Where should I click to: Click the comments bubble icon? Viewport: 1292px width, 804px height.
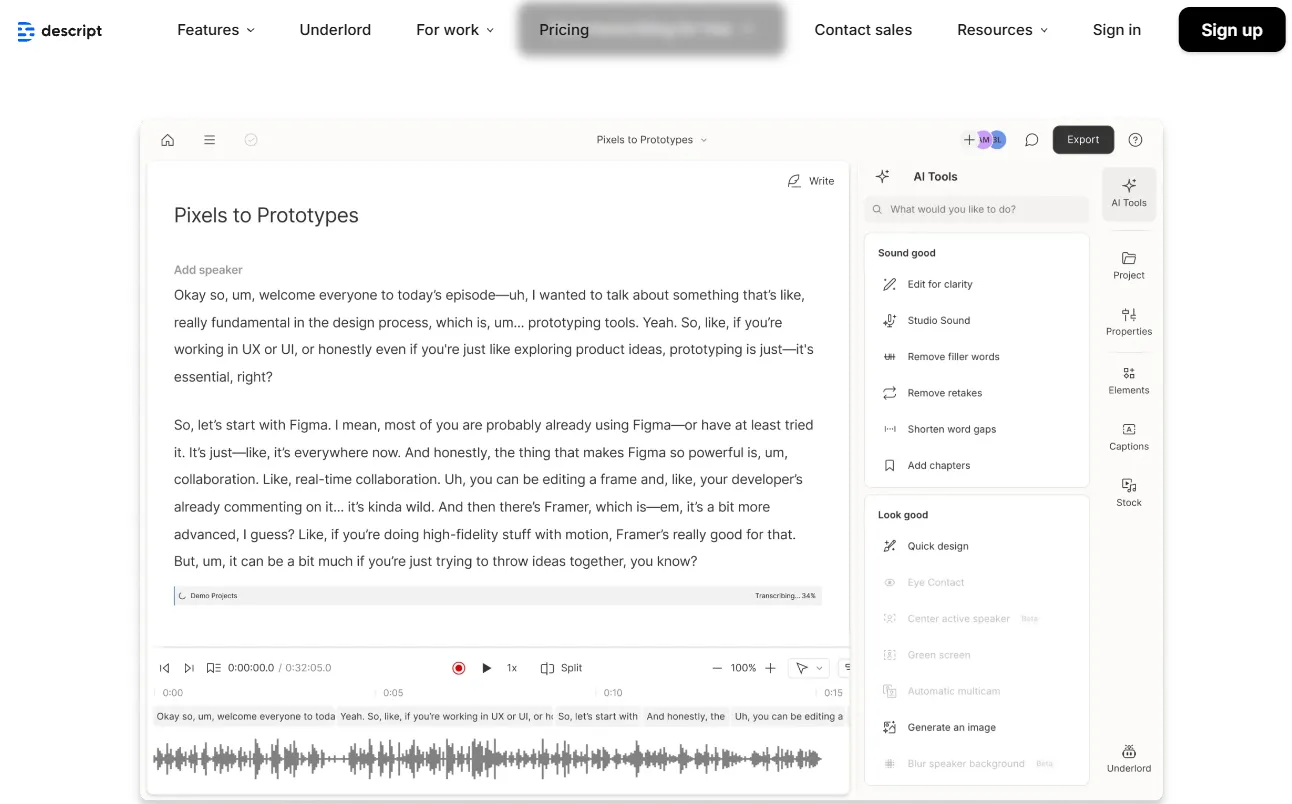1032,140
